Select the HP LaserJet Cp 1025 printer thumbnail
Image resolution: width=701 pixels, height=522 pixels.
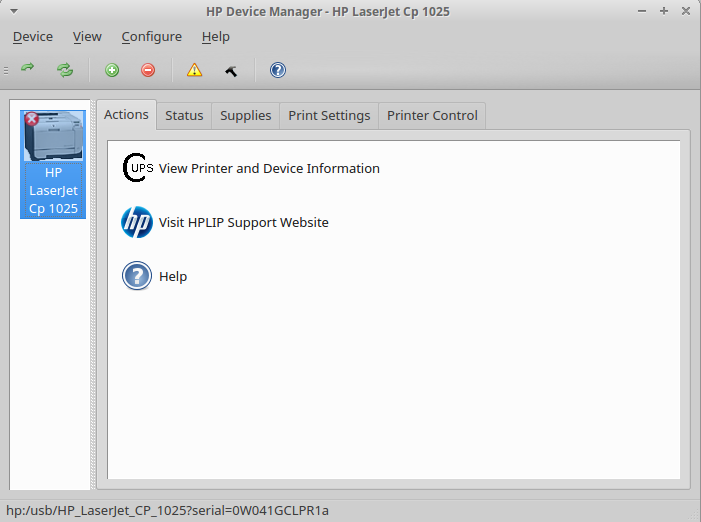pyautogui.click(x=53, y=136)
